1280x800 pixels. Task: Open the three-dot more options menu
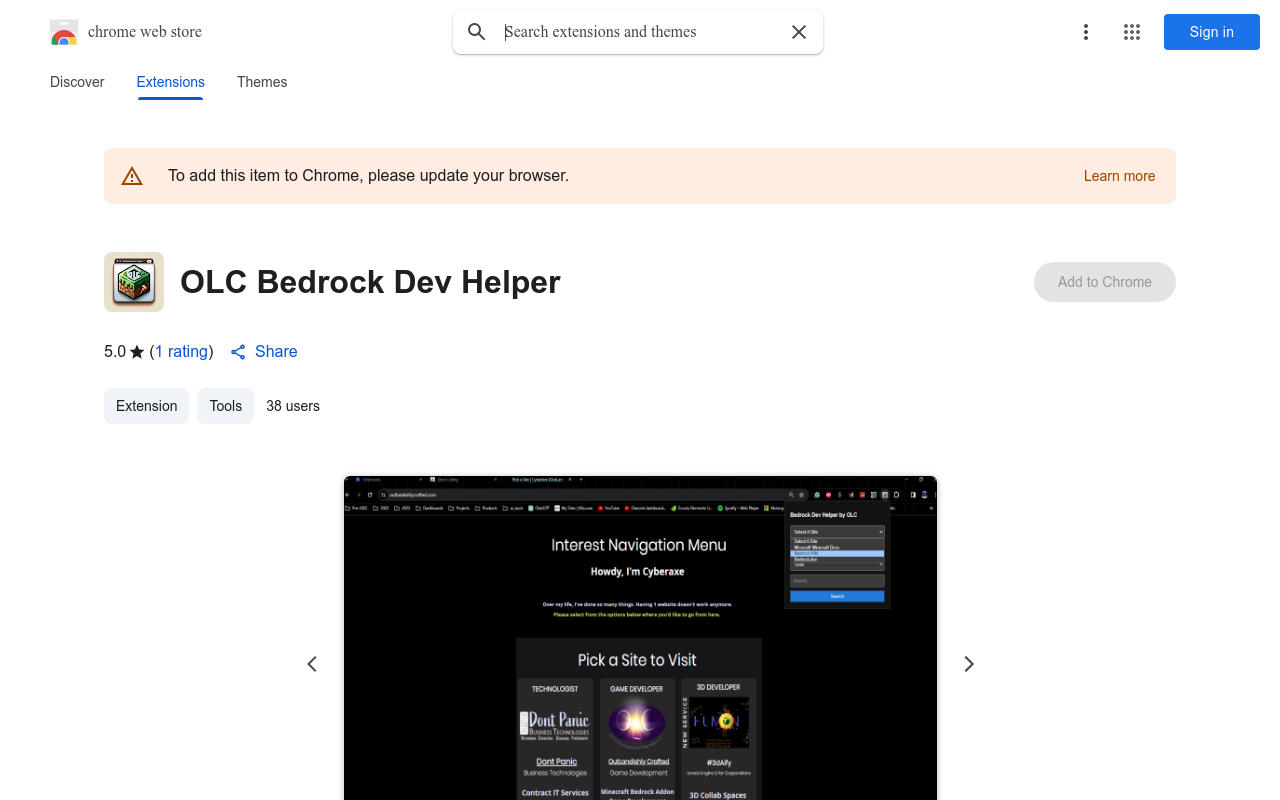1086,32
